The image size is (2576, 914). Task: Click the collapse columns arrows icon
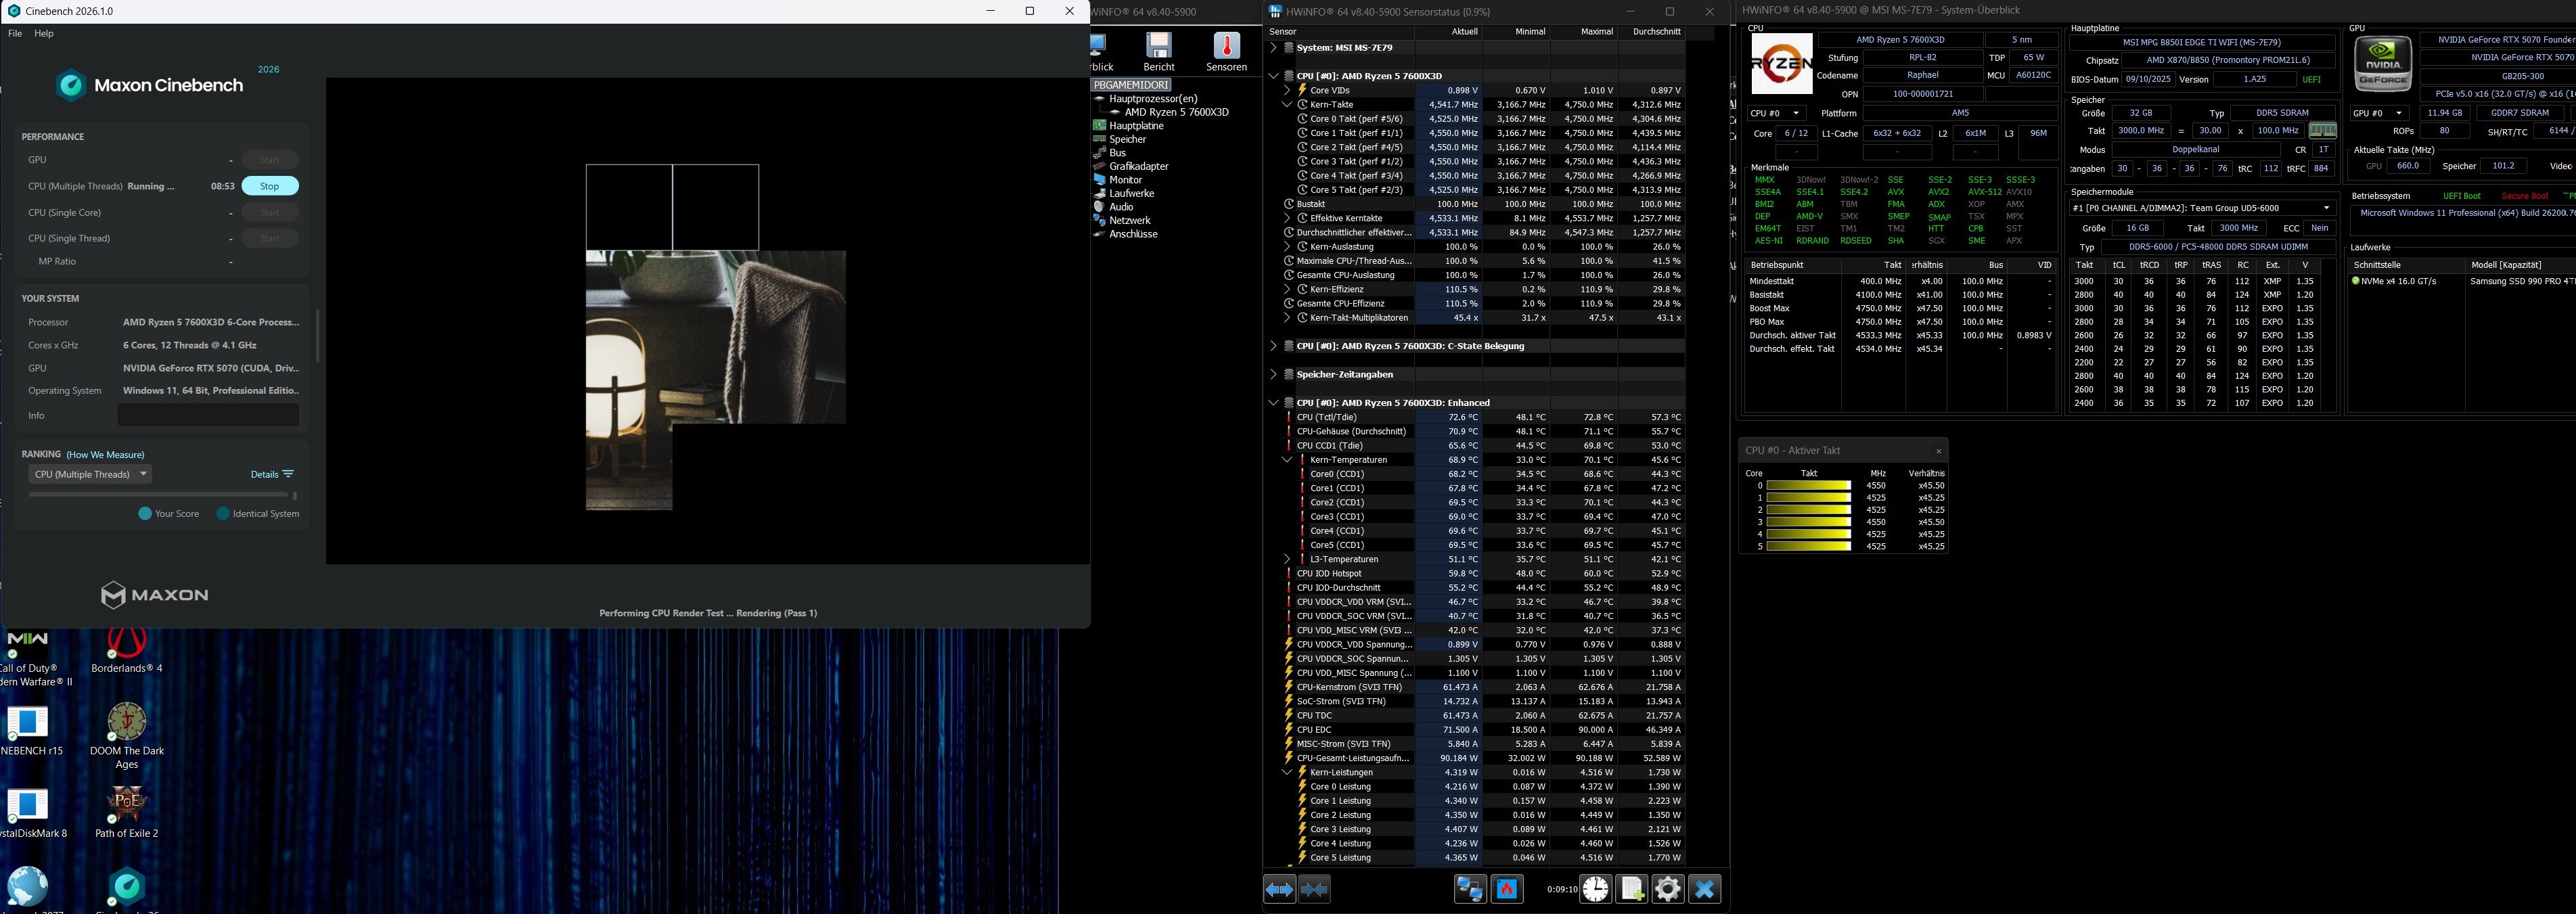[x=1315, y=889]
